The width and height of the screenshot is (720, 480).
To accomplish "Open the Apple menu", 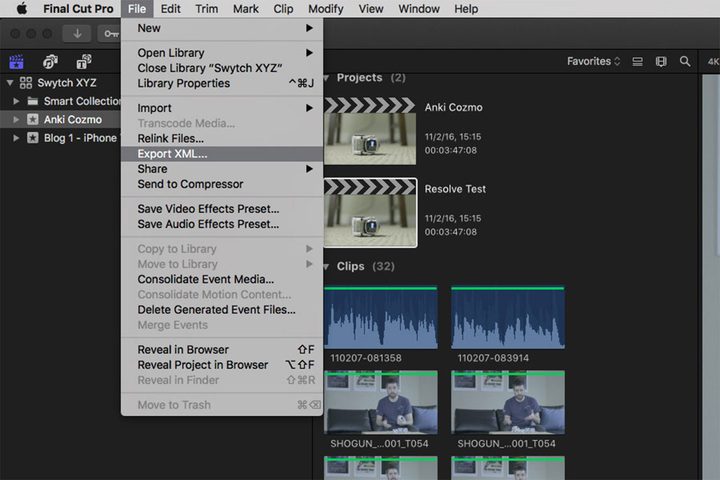I will click(22, 9).
